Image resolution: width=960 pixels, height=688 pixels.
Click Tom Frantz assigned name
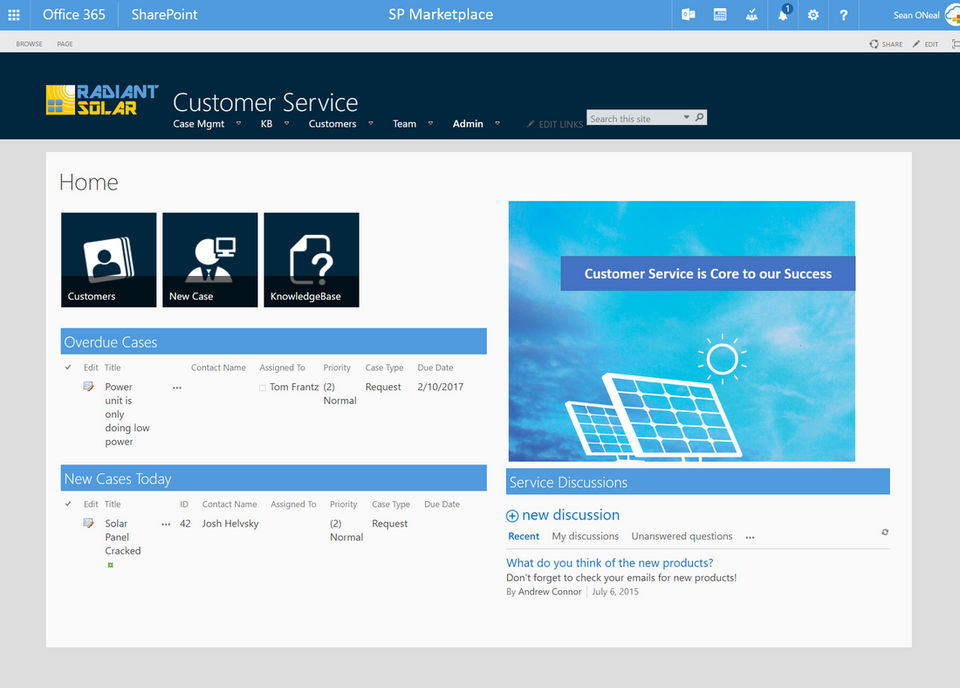click(294, 387)
